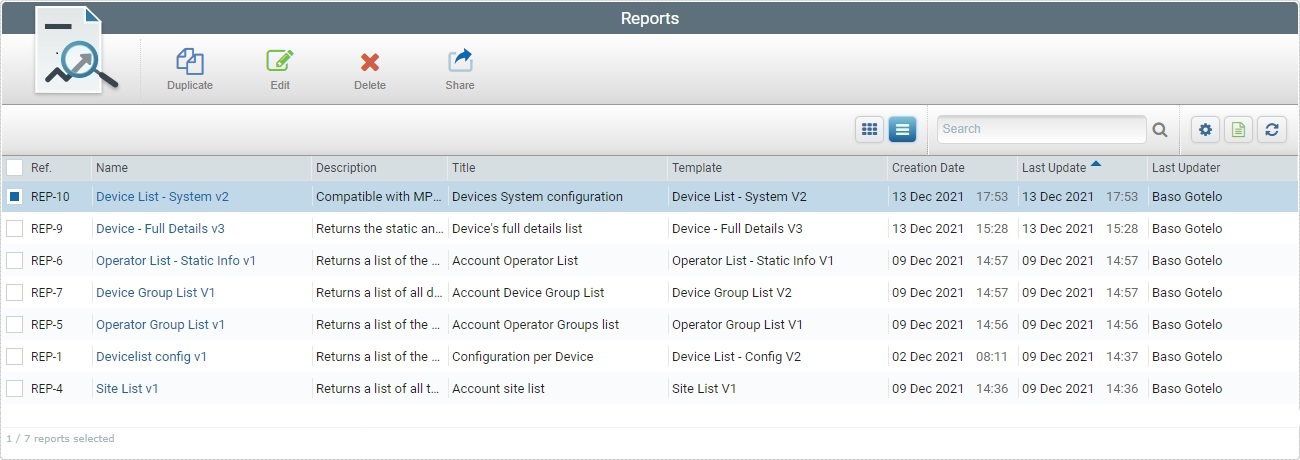The height and width of the screenshot is (460, 1300).
Task: Sort by the Name column header
Action: [x=112, y=168]
